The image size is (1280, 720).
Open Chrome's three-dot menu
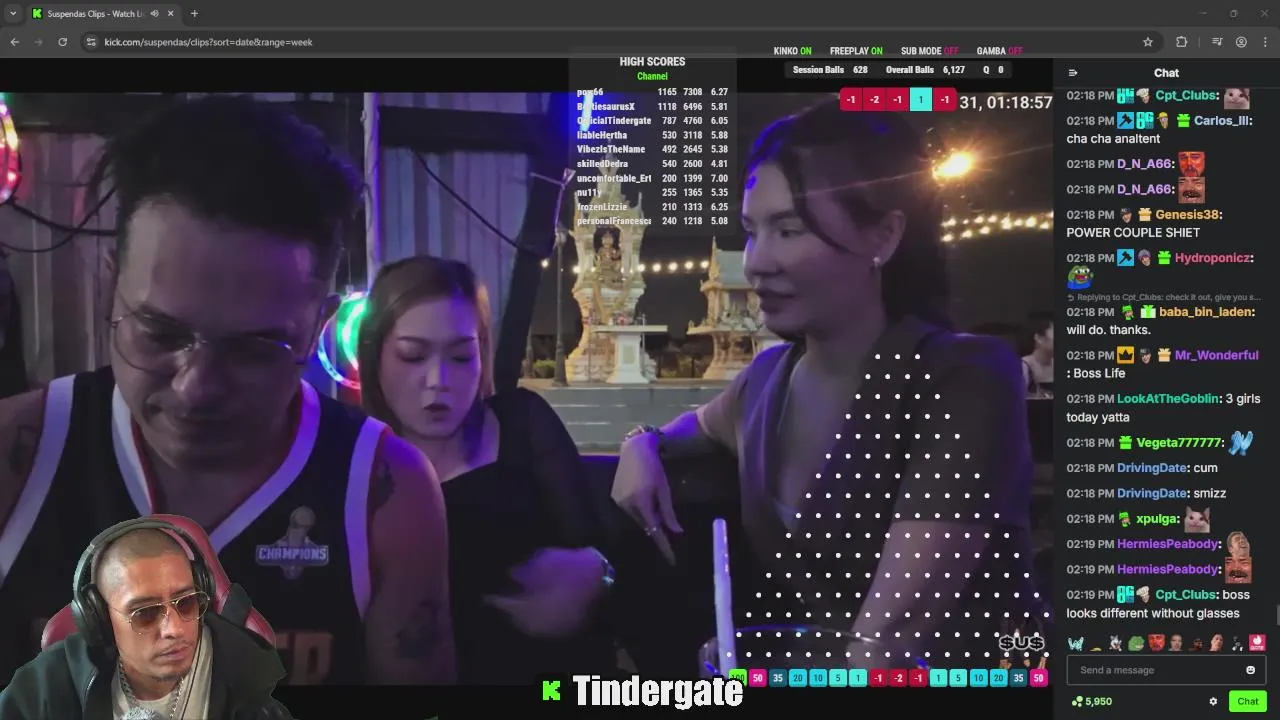coord(1266,42)
